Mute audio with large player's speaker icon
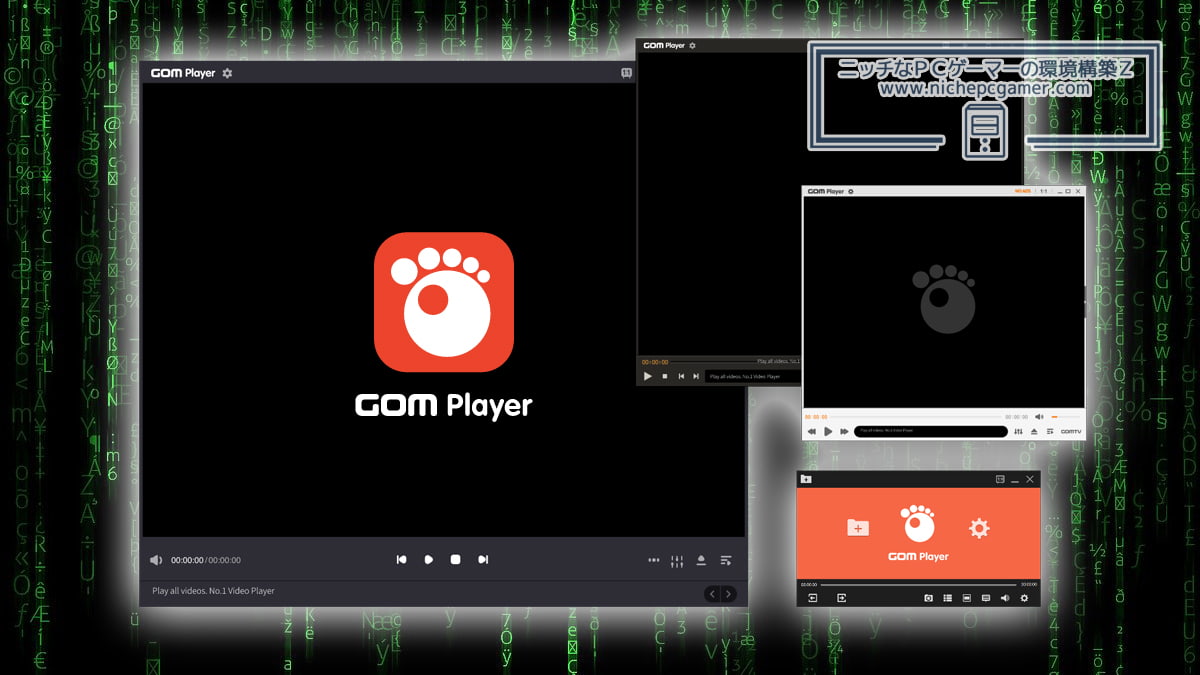The height and width of the screenshot is (675, 1200). click(156, 560)
